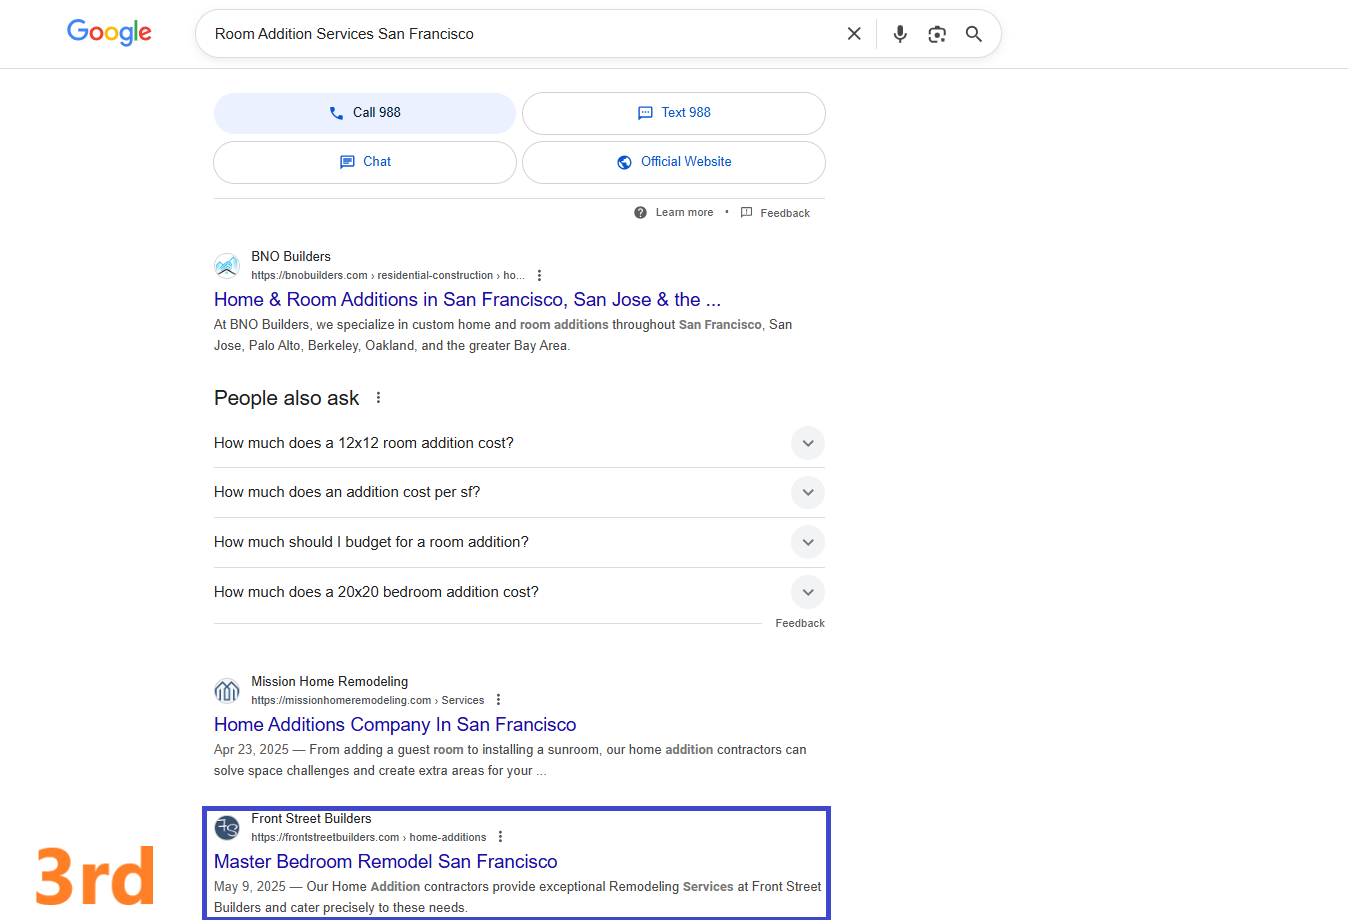The width and height of the screenshot is (1348, 920).
Task: Open Home Additions Company In San Francisco
Action: point(395,725)
